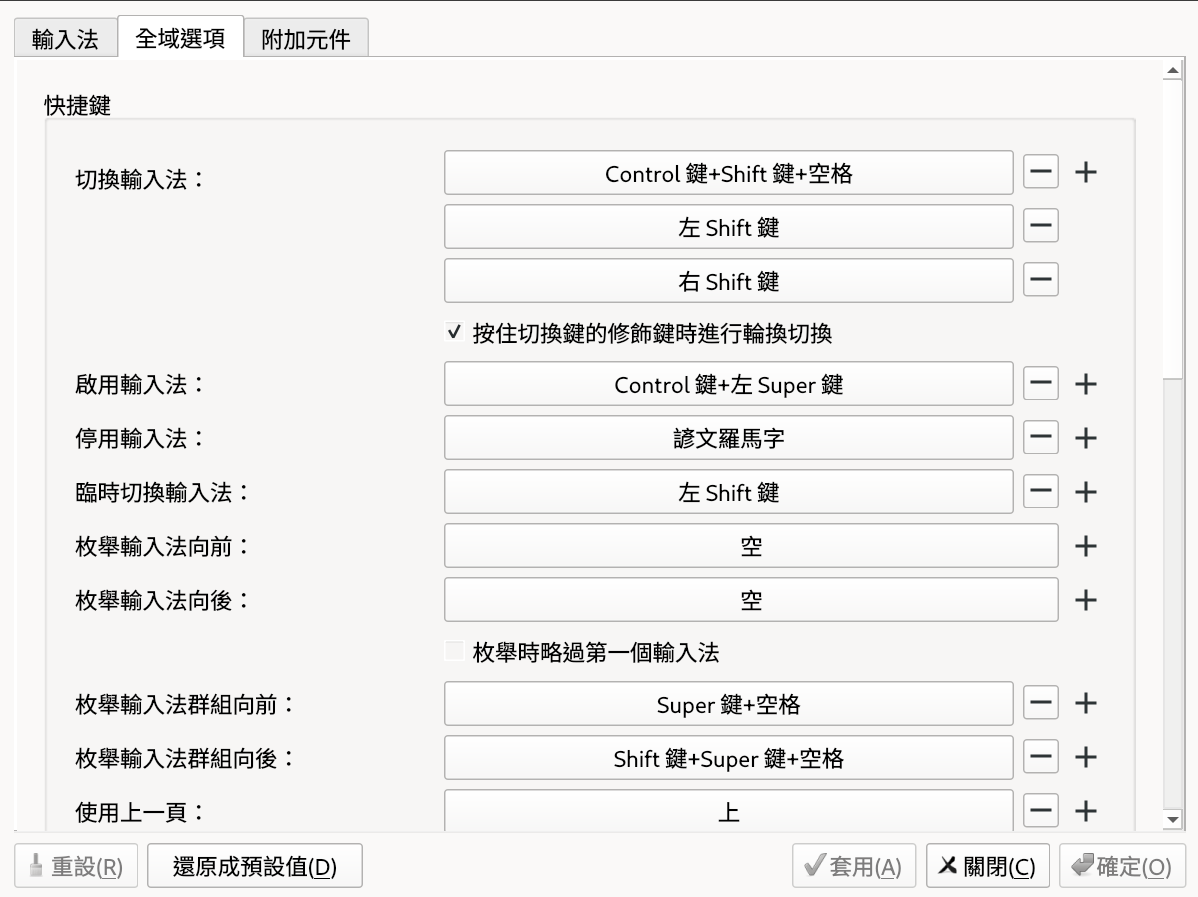The image size is (1198, 897).
Task: Add a shortcut for 枚舉輸入法群組向後
Action: pos(1085,758)
